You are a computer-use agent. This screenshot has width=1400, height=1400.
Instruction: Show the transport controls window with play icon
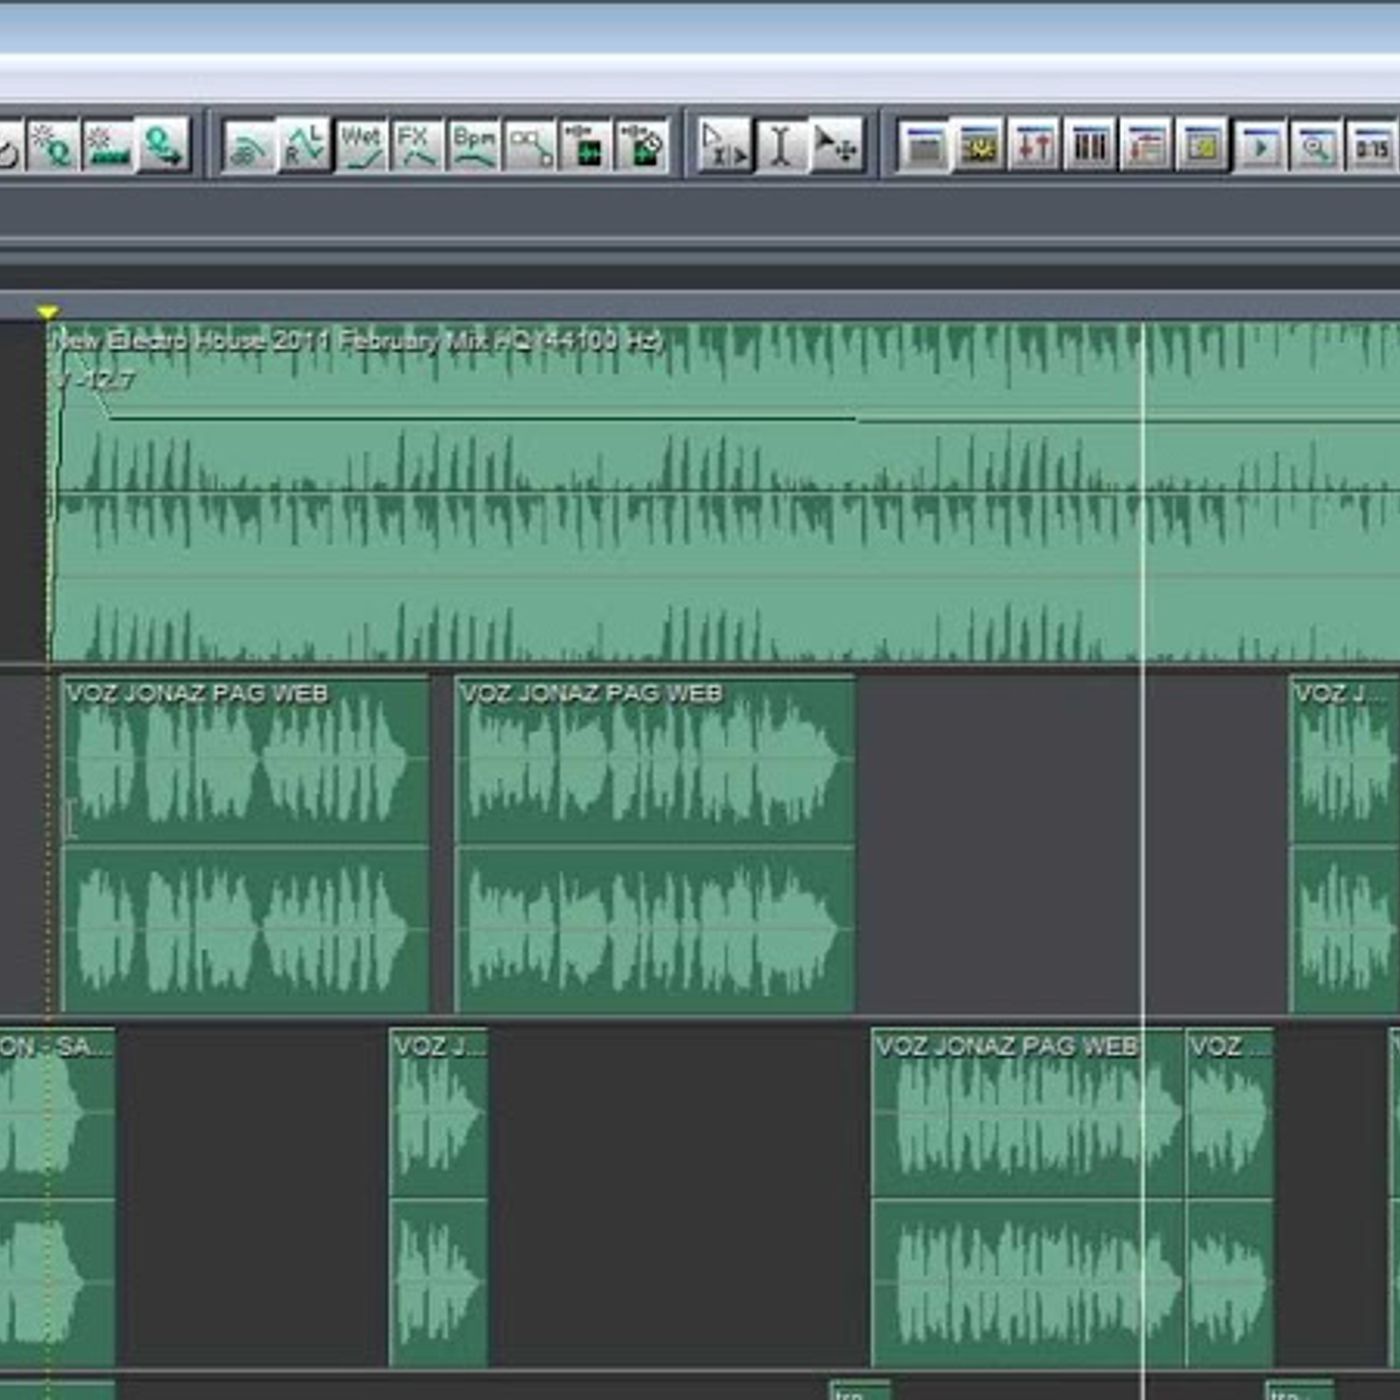(1259, 147)
